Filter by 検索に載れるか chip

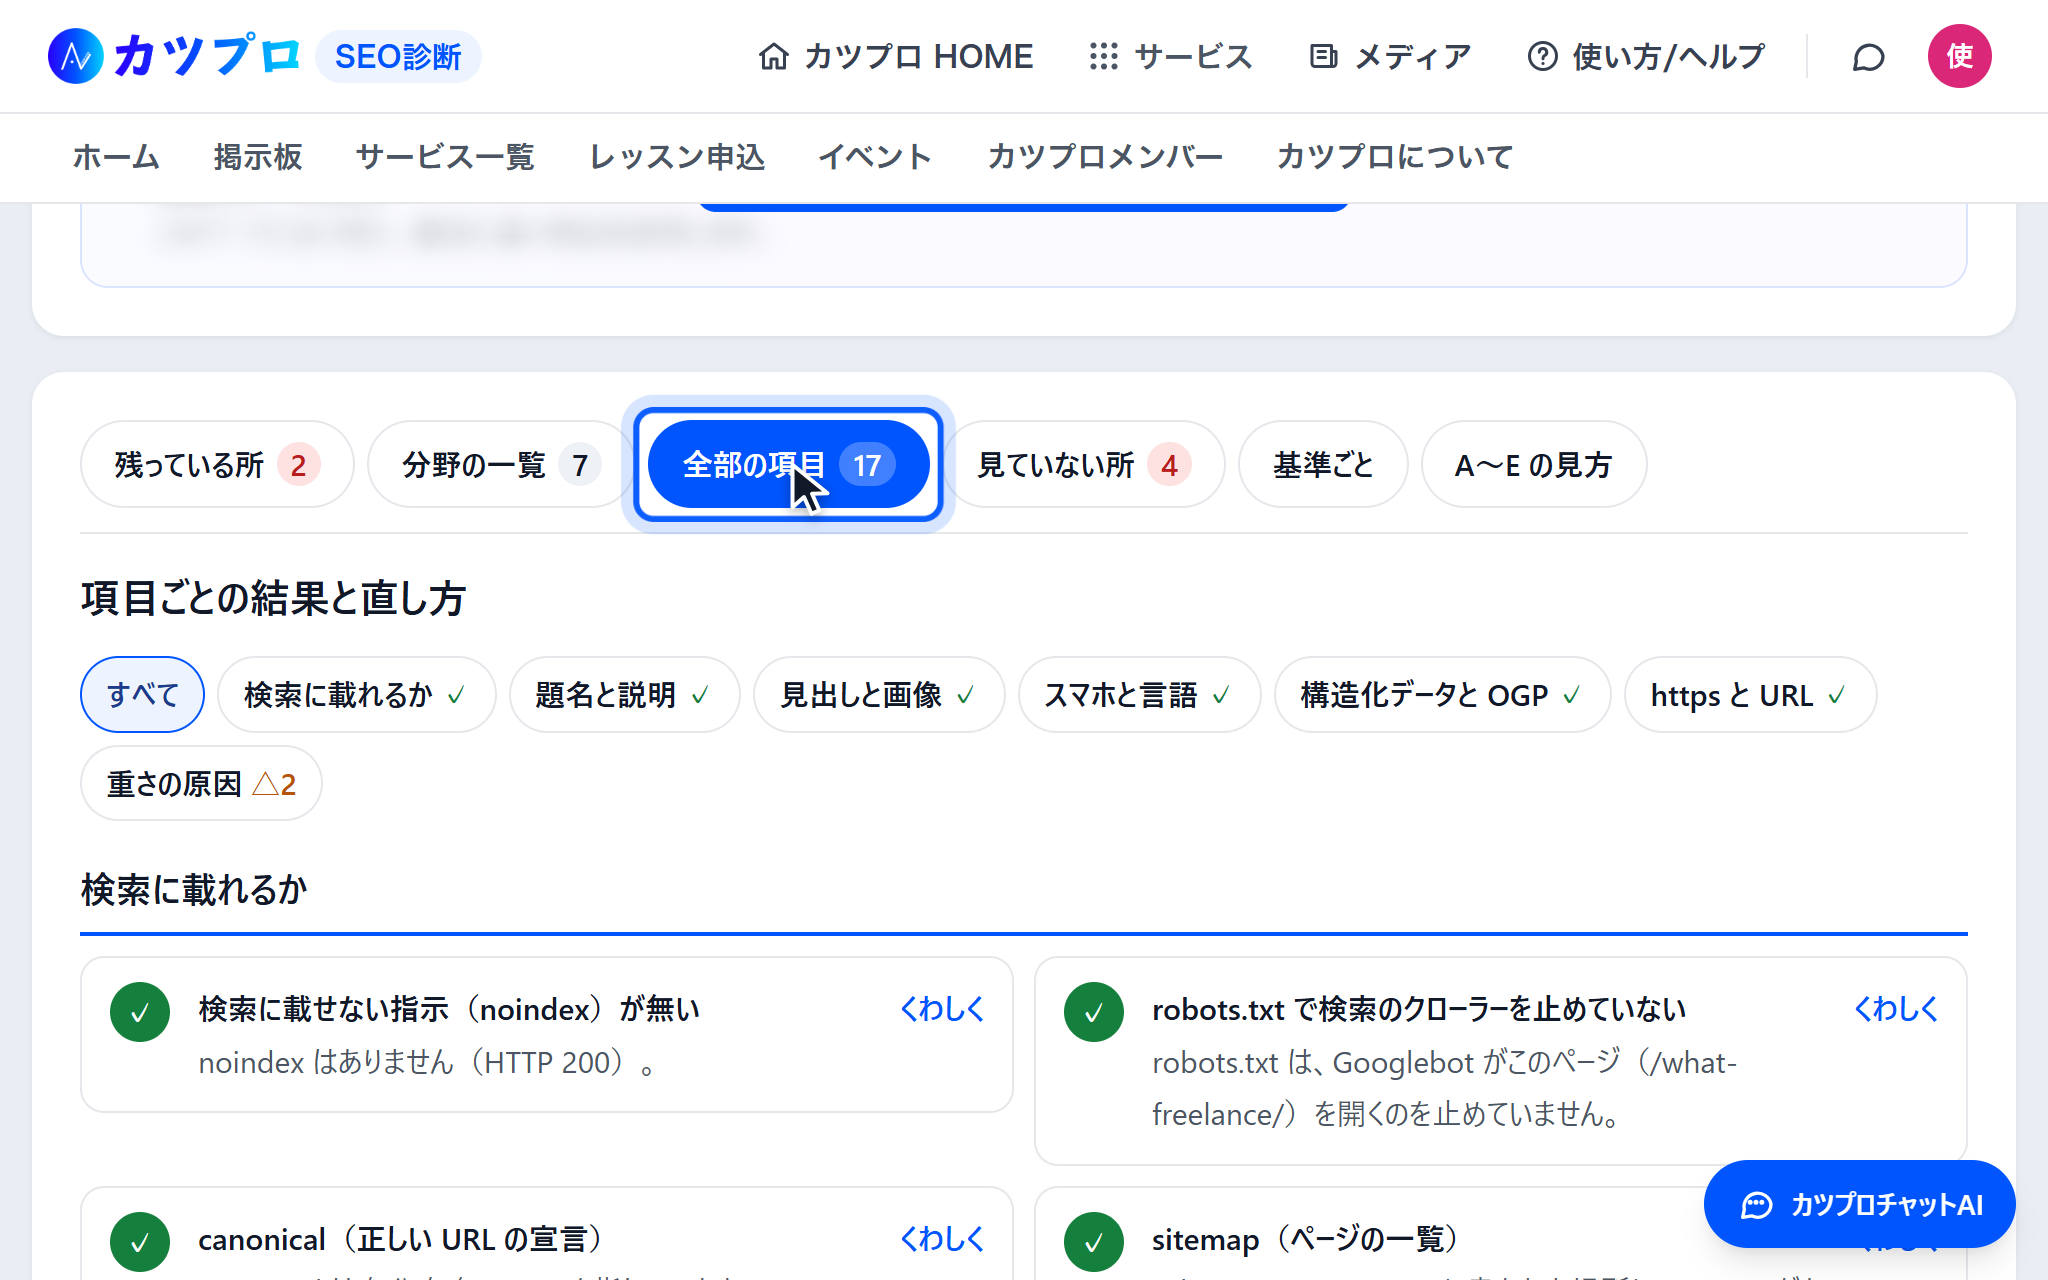click(357, 695)
